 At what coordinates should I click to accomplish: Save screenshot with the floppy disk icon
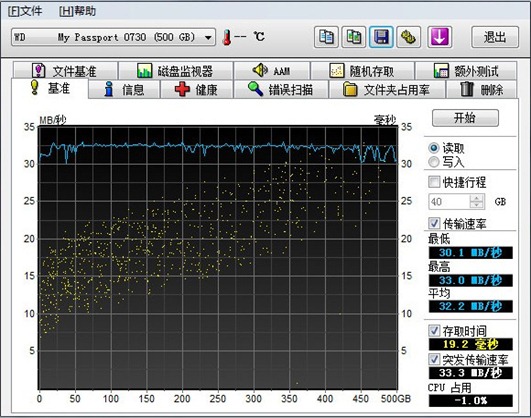(381, 37)
